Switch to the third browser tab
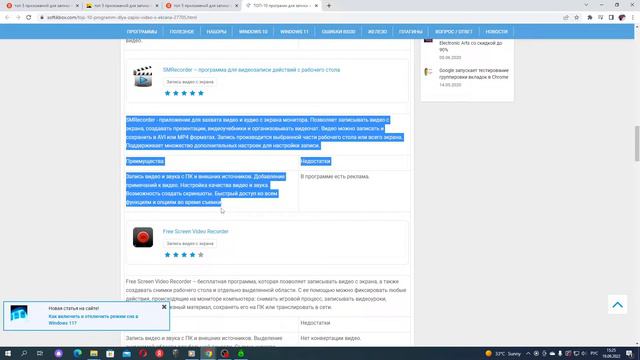Viewport: 640px width, 360px height. (x=202, y=6)
